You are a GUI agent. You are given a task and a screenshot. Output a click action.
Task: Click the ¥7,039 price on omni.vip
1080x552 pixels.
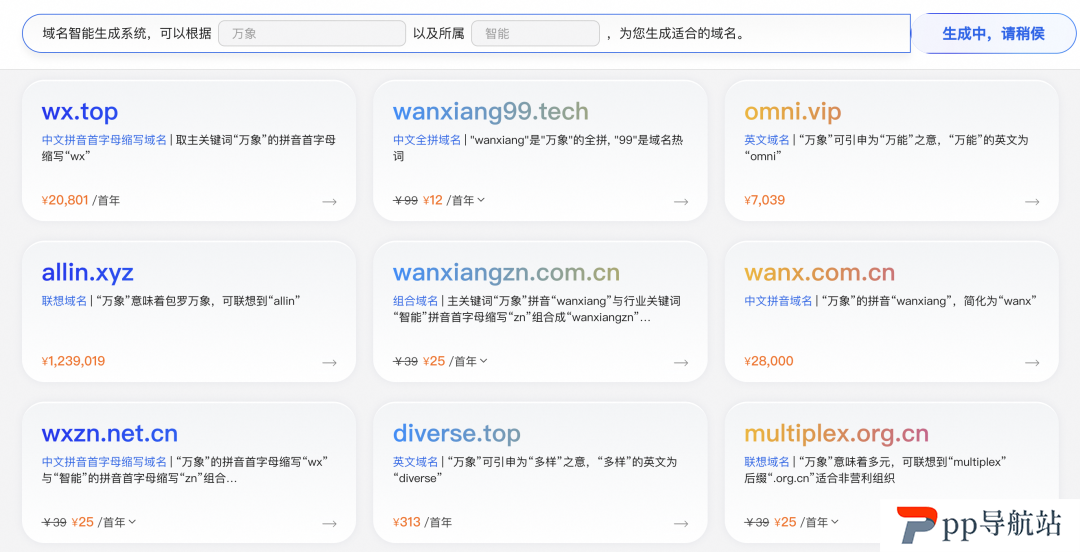(x=765, y=201)
